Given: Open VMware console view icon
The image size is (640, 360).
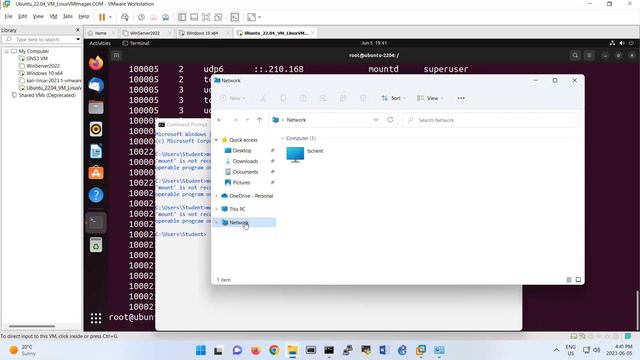Looking at the screenshot, I should 235,17.
